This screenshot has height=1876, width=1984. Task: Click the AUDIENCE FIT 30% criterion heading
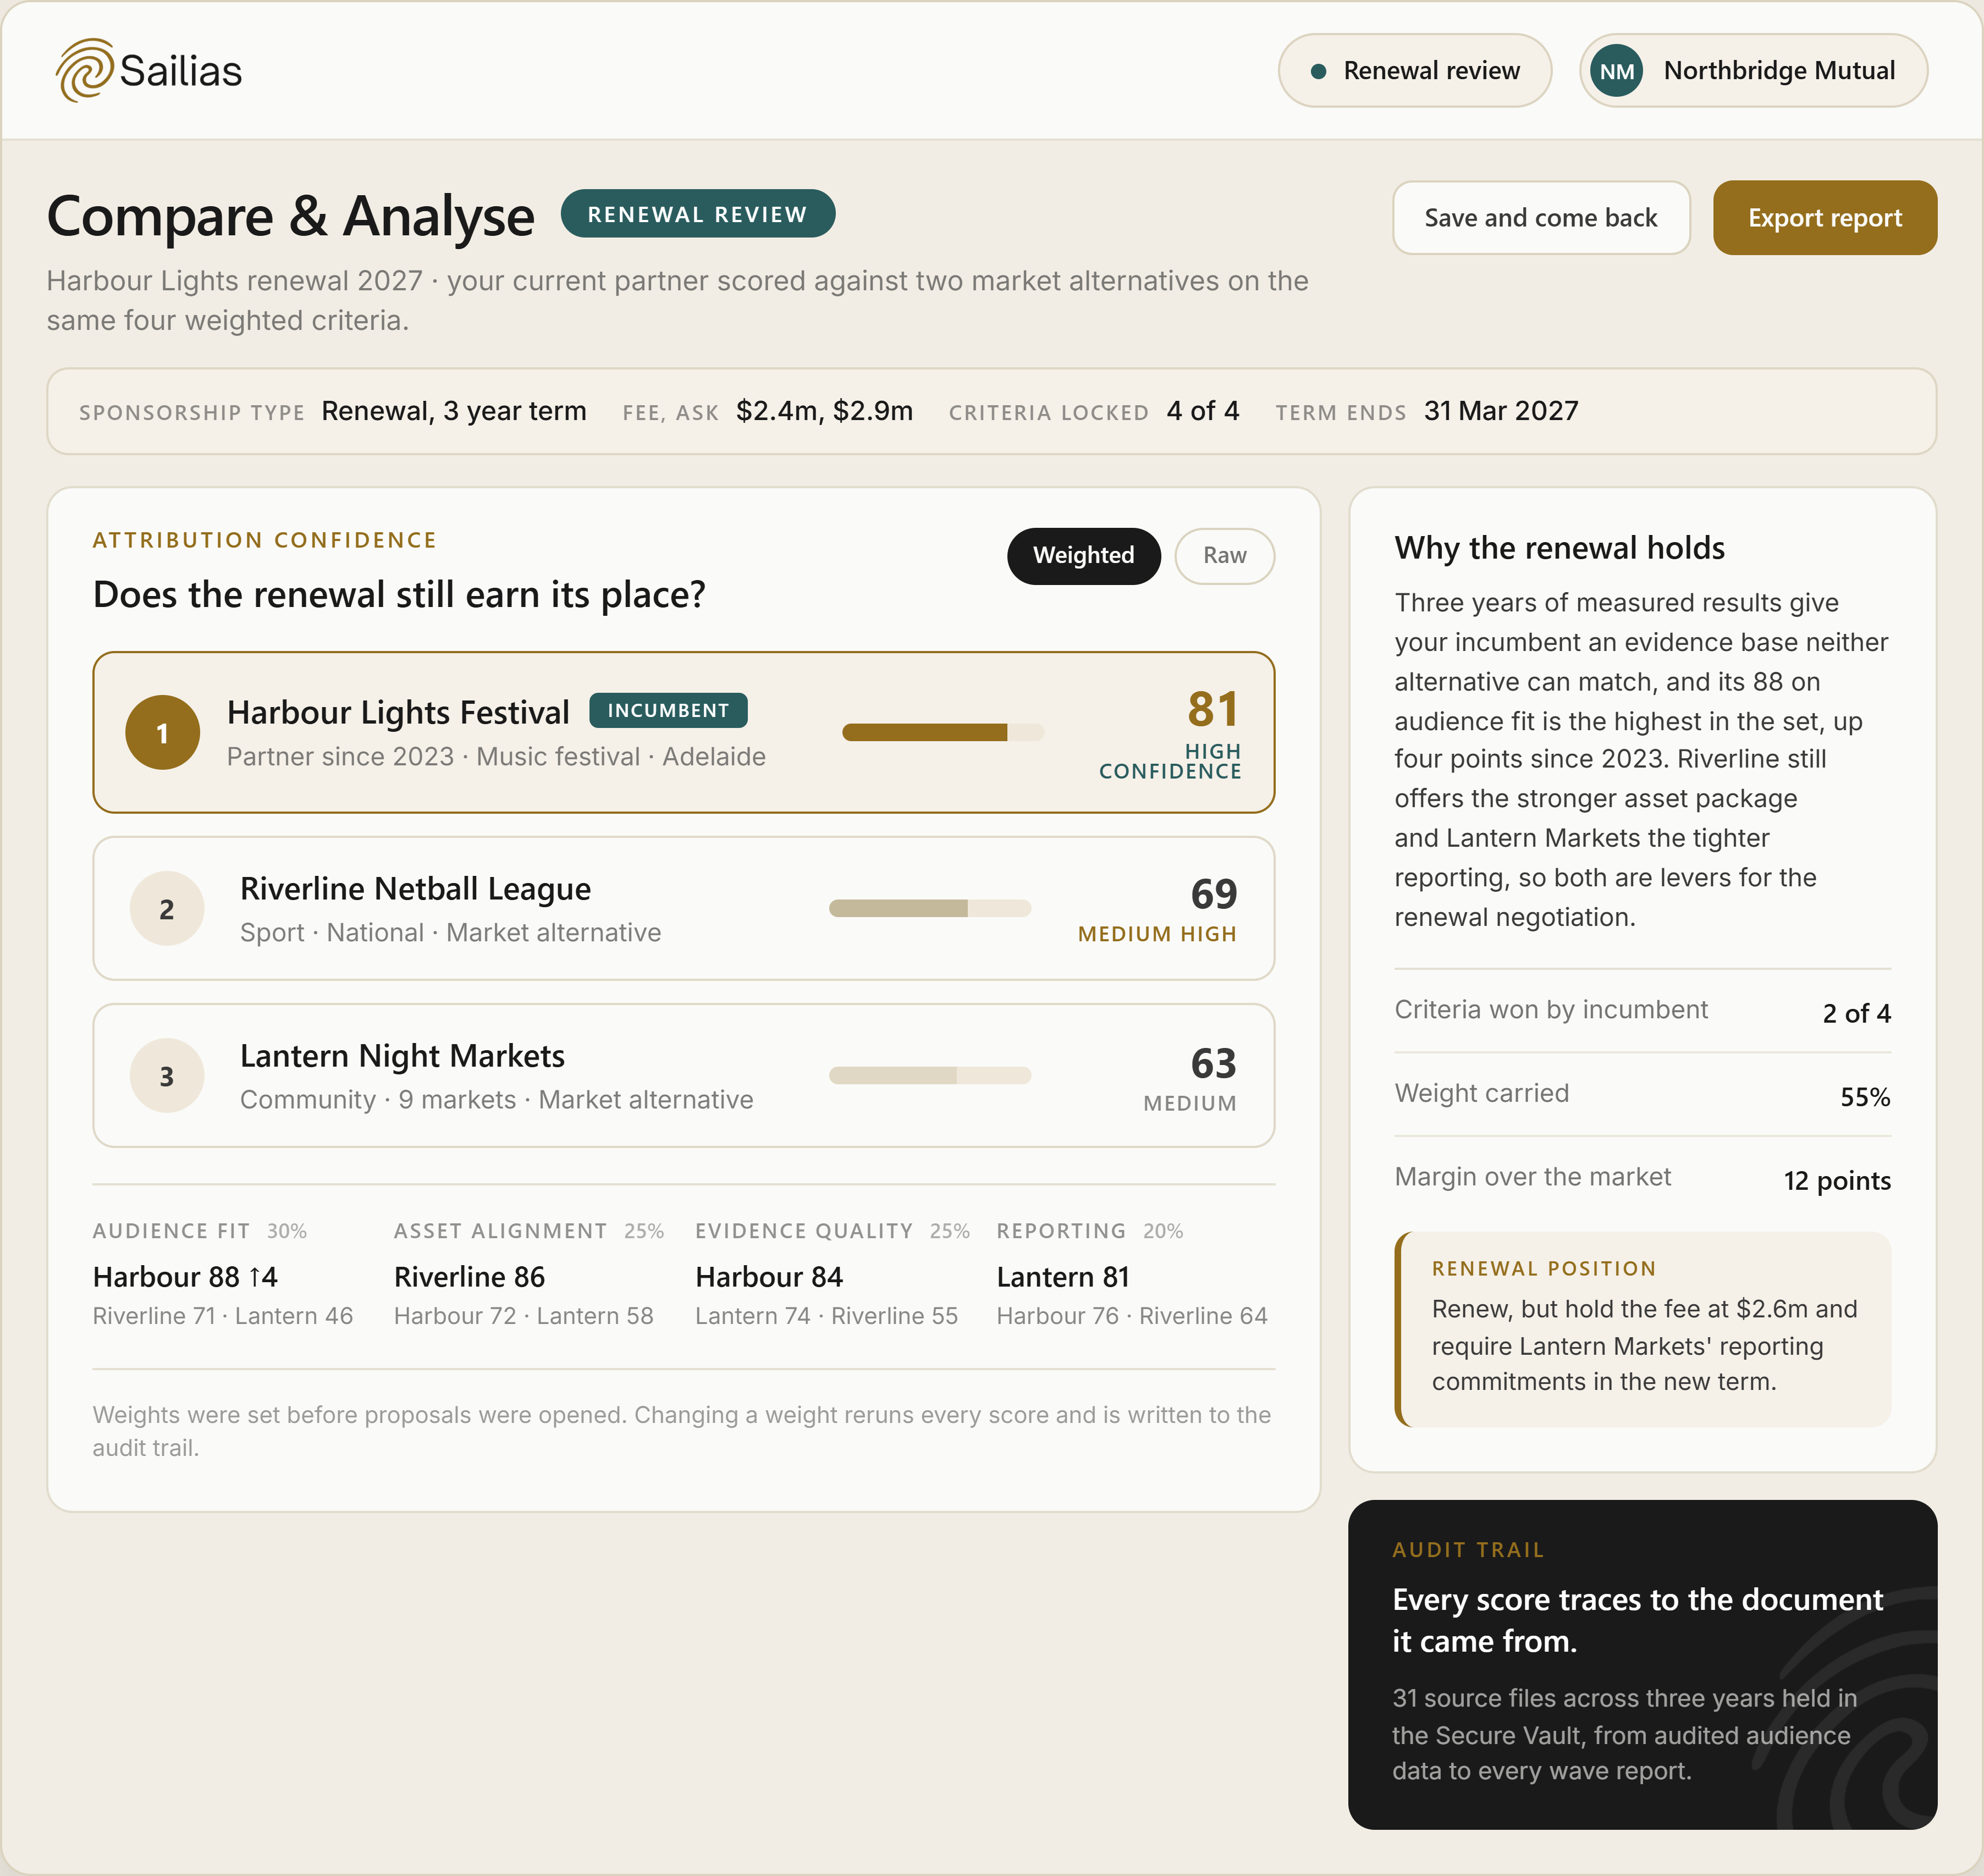pos(199,1231)
